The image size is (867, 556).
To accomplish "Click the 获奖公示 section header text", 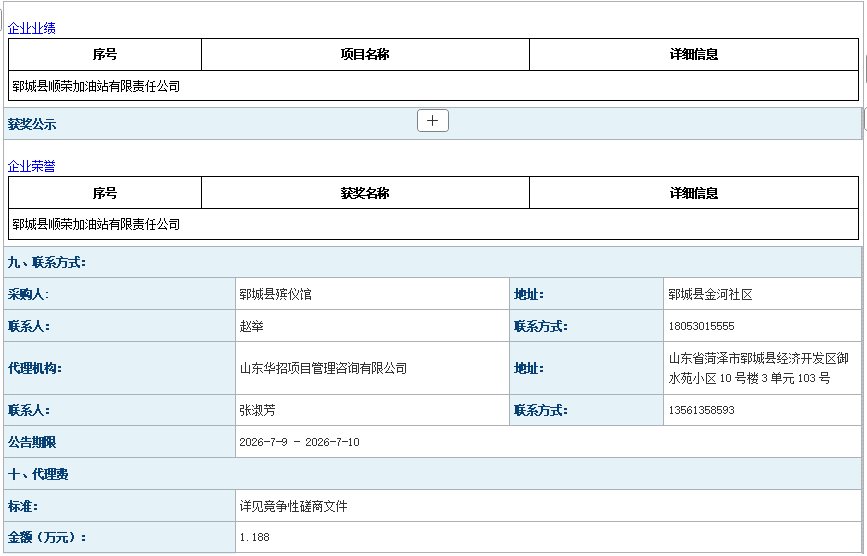I will [32, 124].
